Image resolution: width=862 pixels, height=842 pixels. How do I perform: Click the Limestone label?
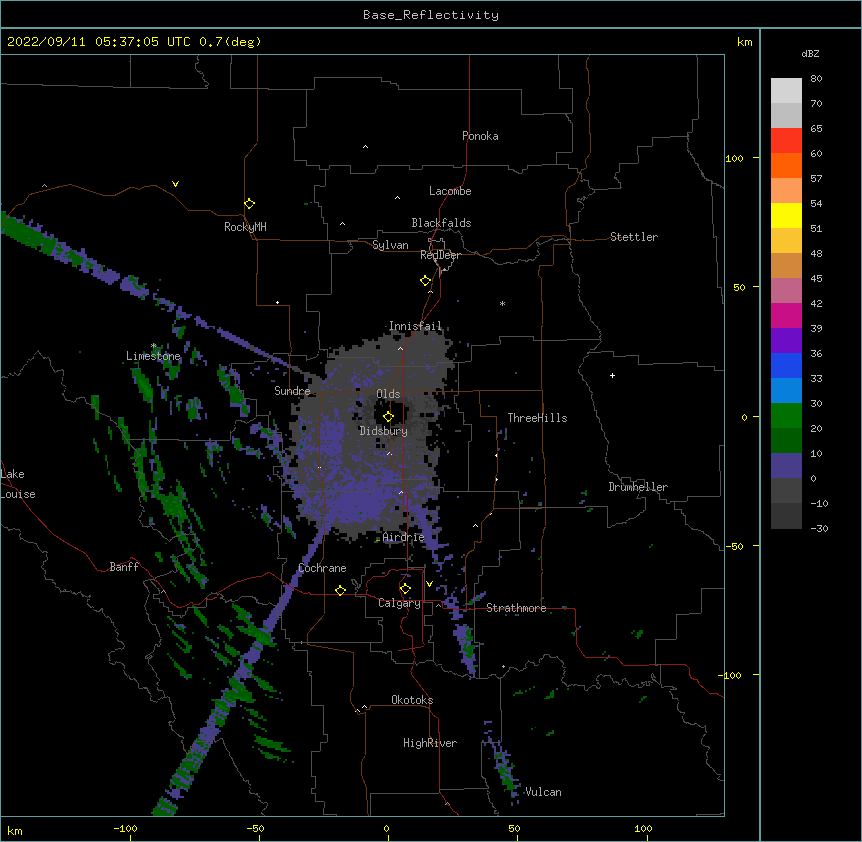153,356
